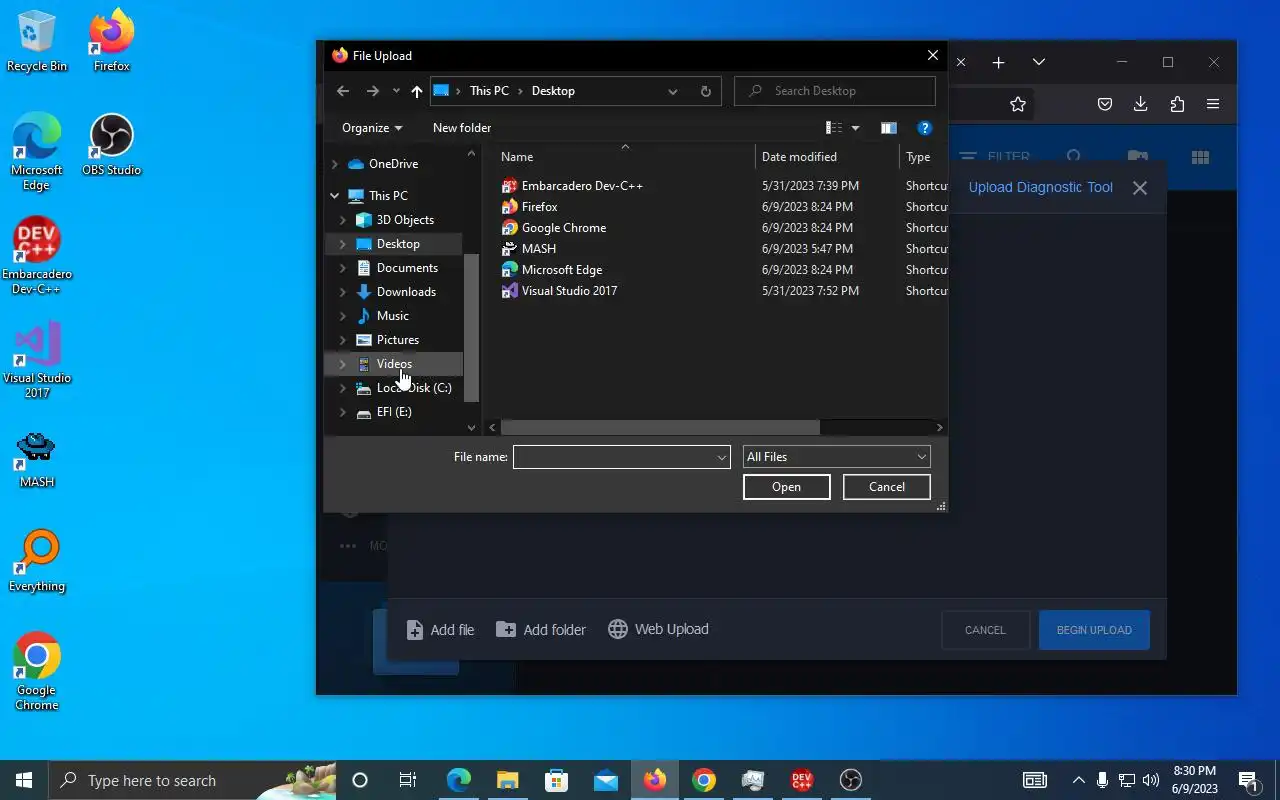Create a New folder
This screenshot has width=1280, height=800.
(462, 128)
